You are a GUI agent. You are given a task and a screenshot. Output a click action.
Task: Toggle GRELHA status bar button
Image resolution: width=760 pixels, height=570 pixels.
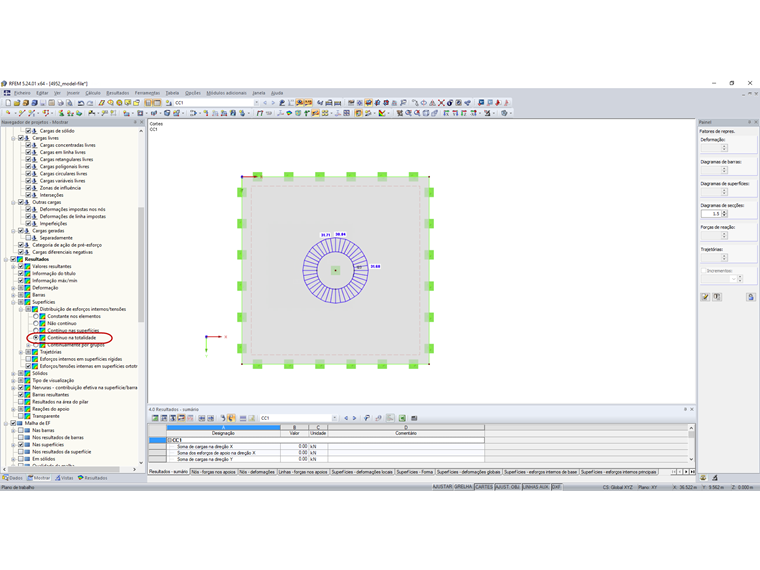(x=463, y=487)
